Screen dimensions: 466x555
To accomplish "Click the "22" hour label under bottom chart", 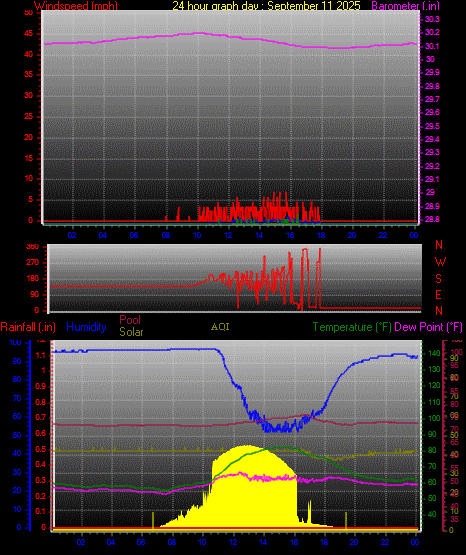I will point(385,542).
